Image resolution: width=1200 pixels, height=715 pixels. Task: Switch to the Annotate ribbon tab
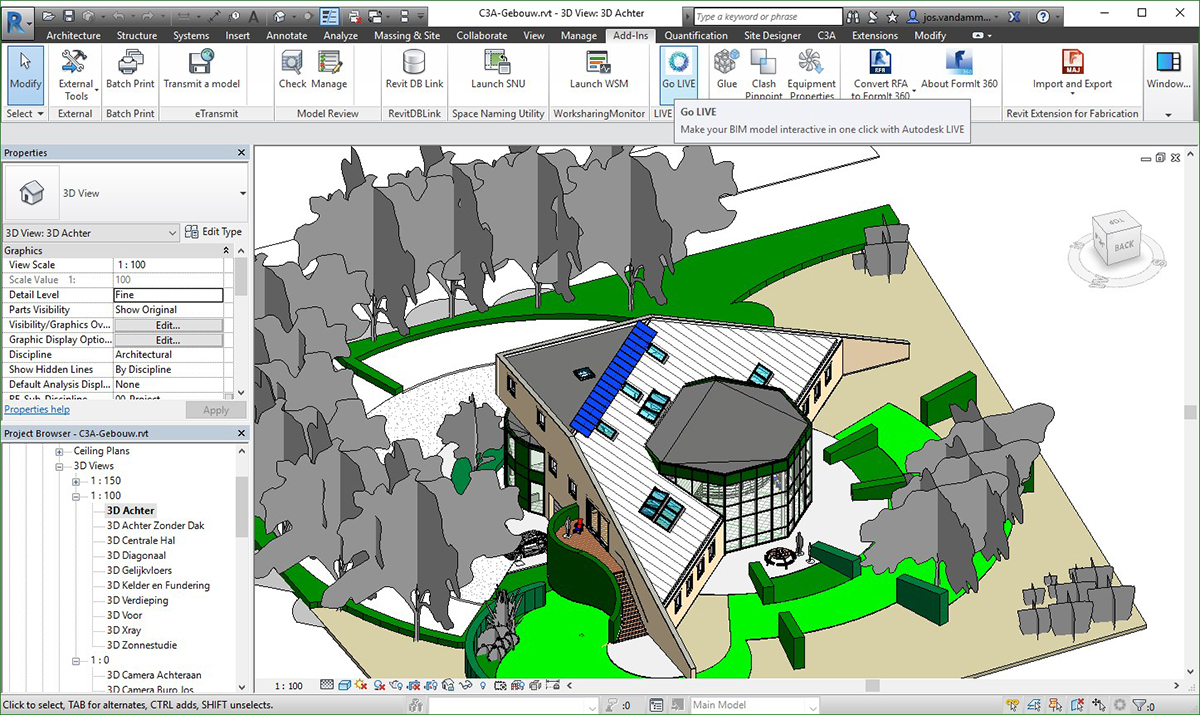point(287,35)
